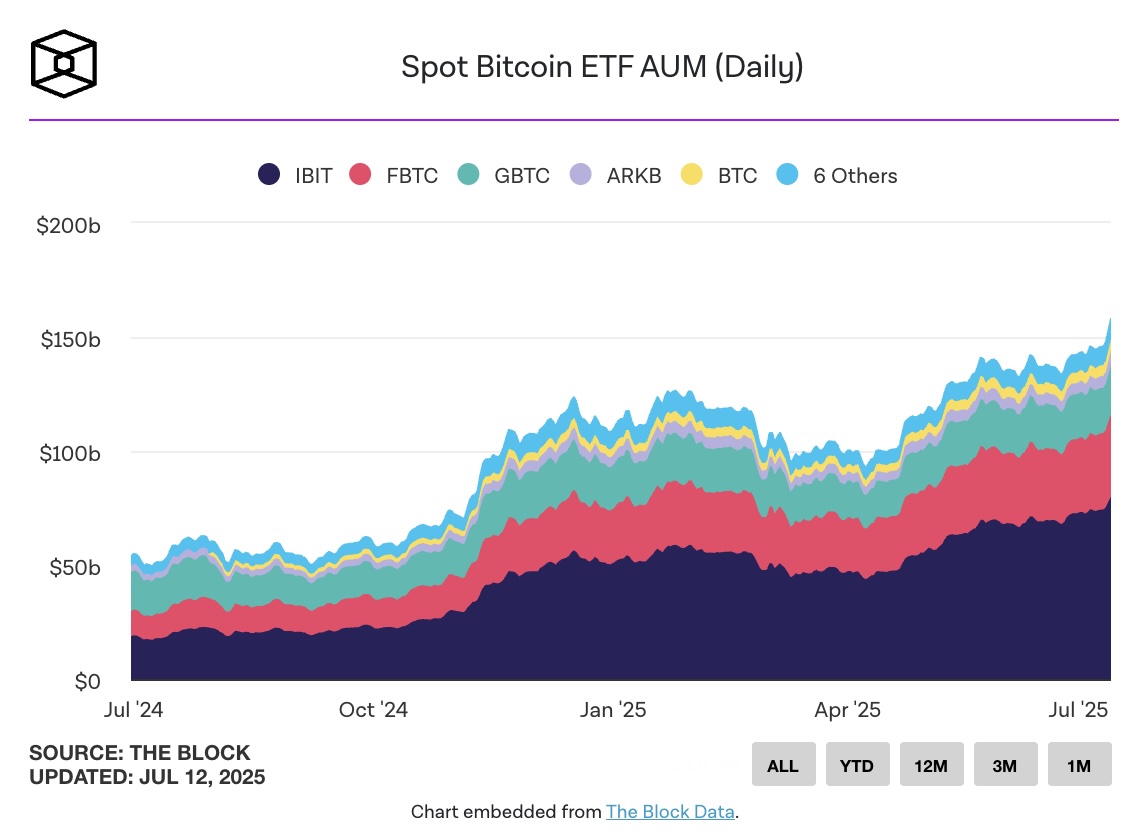
Task: Toggle the IBIT dark navy legend dot
Action: [x=269, y=174]
